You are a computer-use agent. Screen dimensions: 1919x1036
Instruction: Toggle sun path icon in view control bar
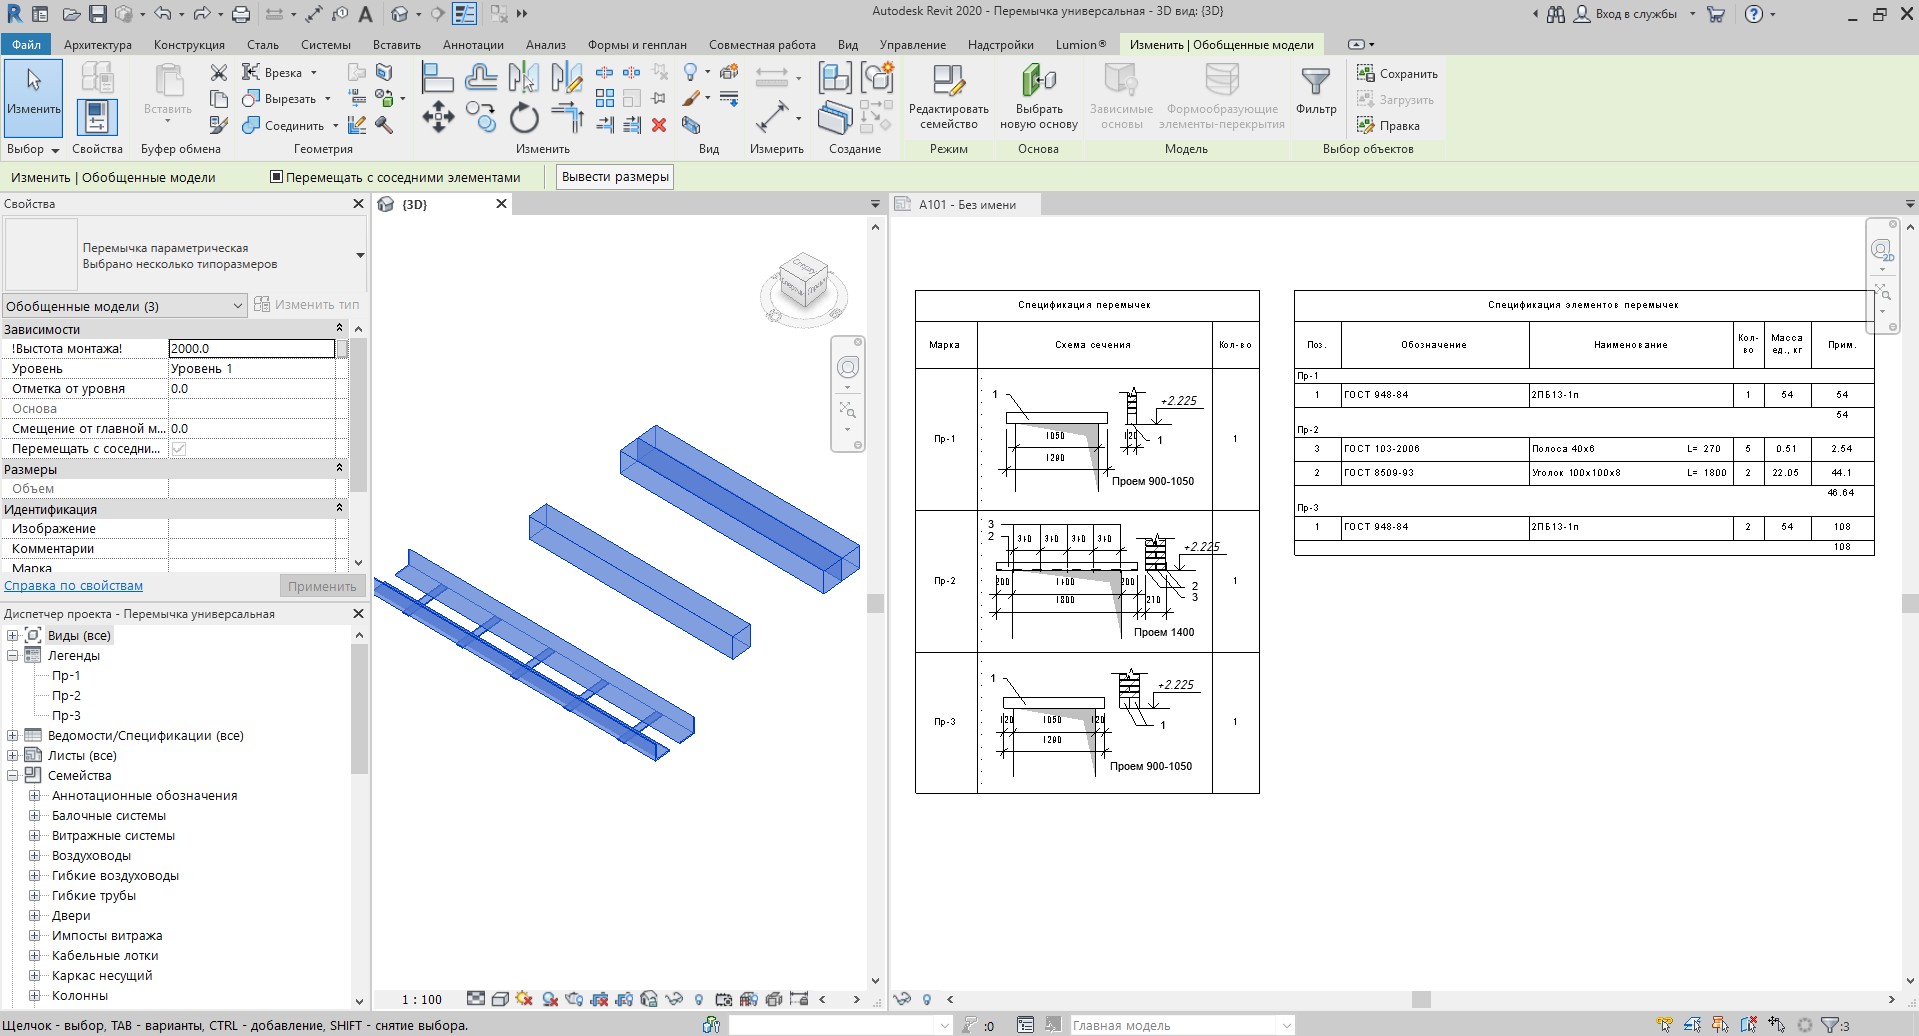(524, 999)
